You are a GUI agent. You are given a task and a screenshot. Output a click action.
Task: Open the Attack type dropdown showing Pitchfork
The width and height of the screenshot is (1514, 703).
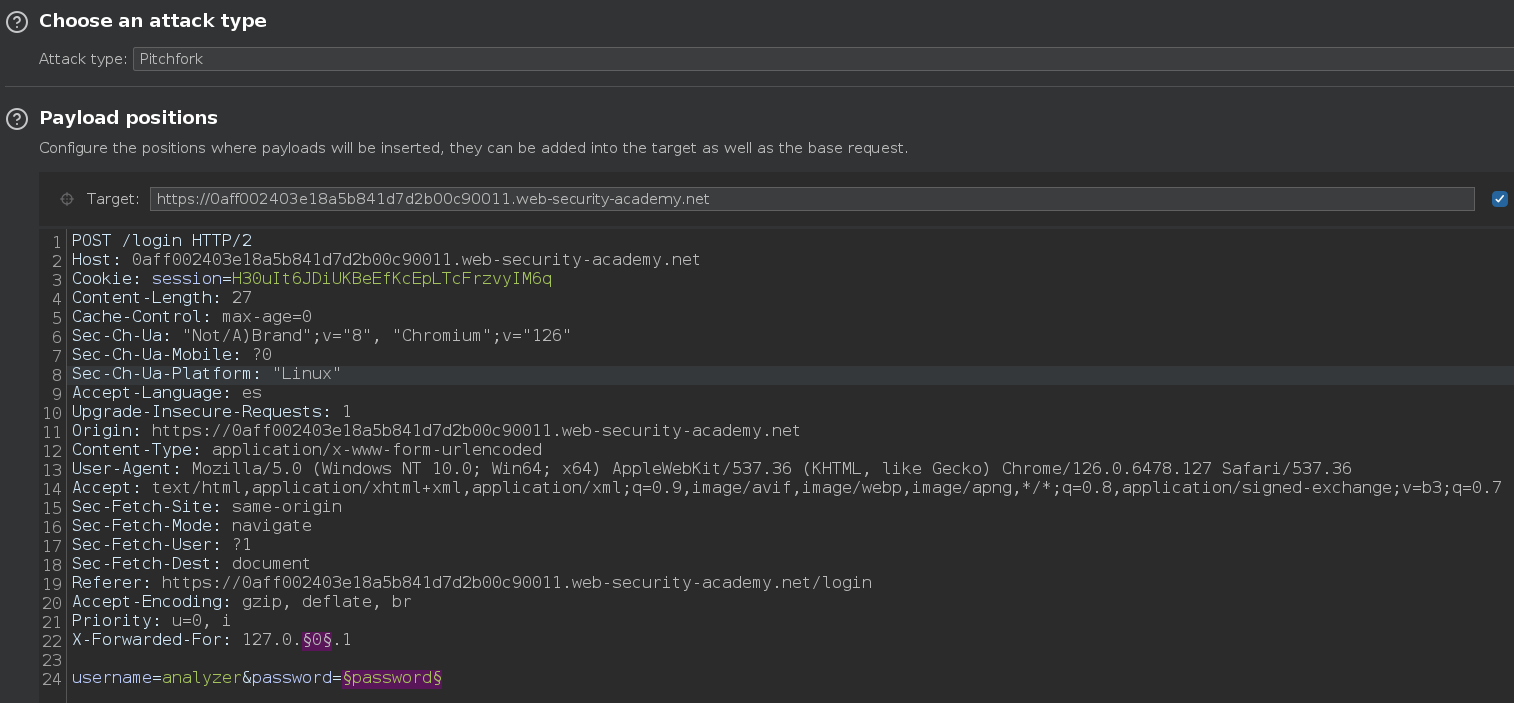(x=822, y=59)
